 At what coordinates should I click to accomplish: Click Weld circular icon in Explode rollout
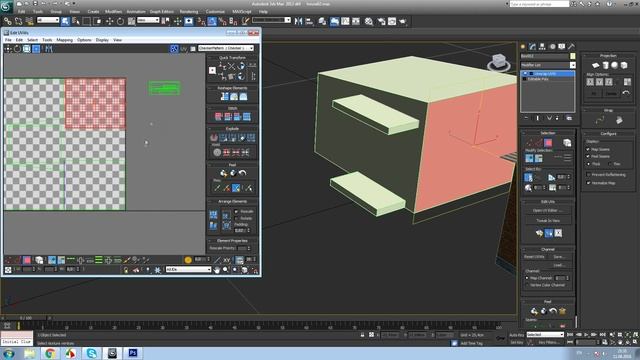pos(217,152)
